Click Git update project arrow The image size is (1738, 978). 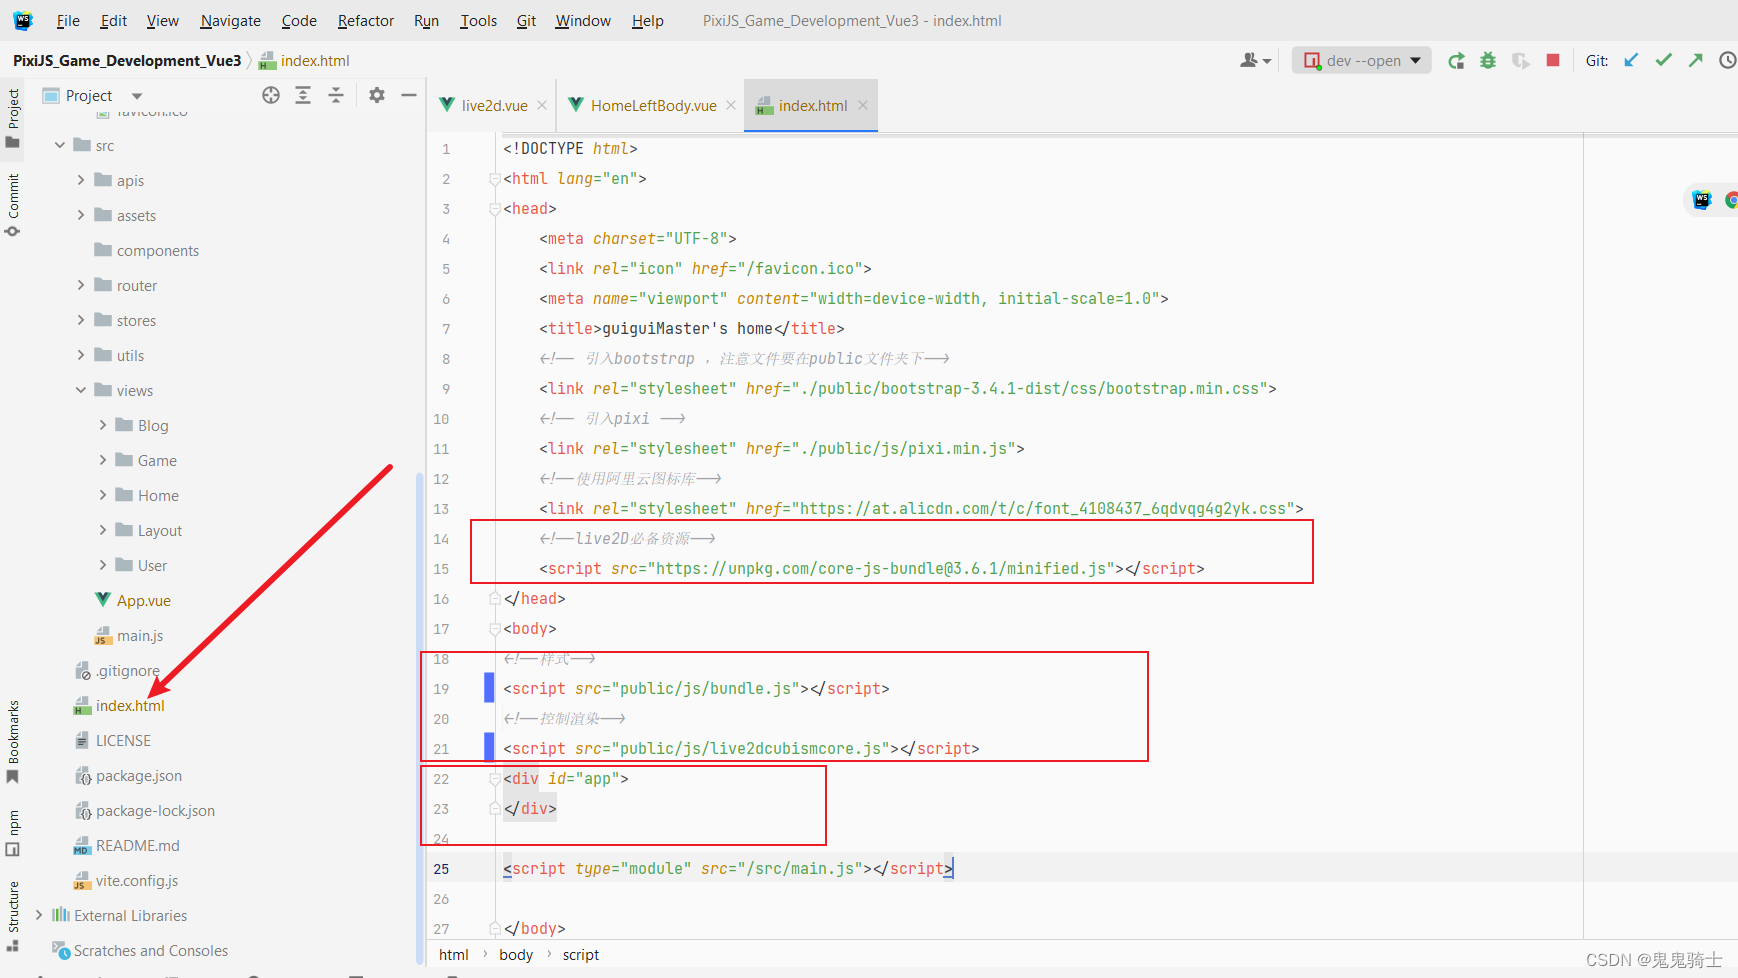[1631, 60]
